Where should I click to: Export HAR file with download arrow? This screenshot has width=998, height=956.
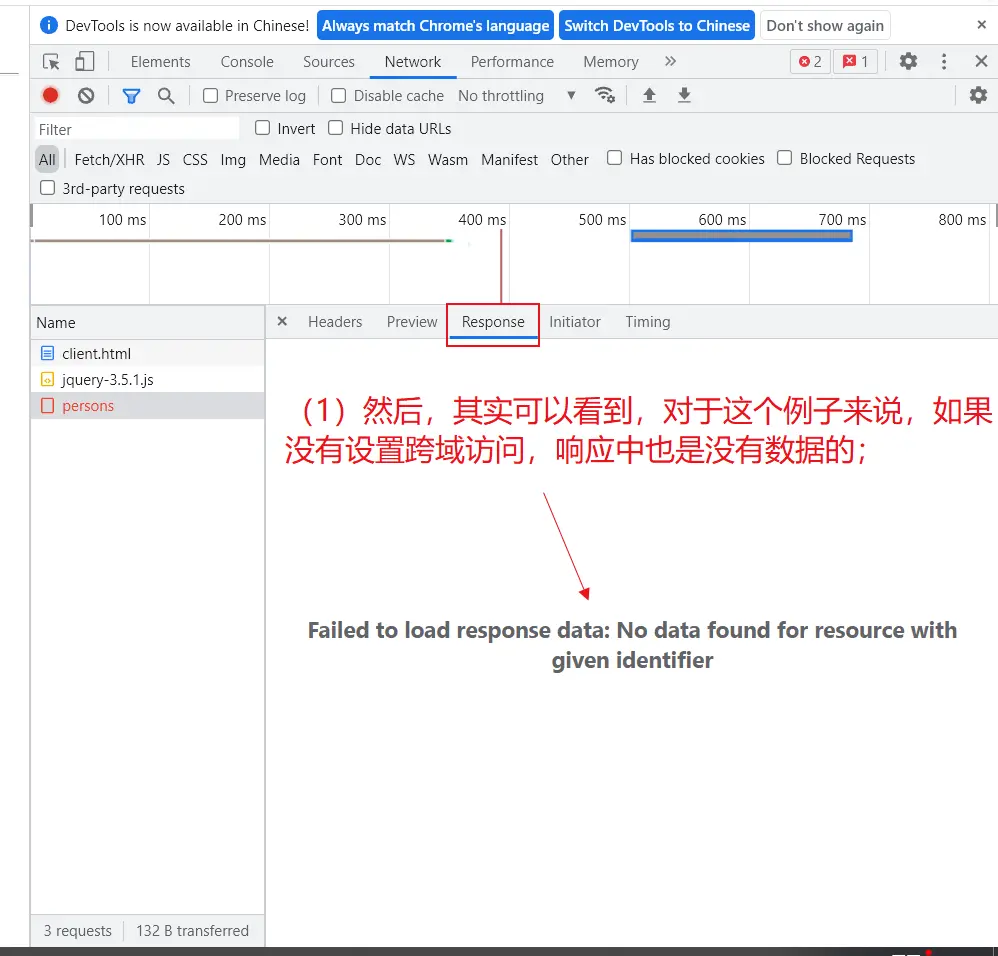coord(684,95)
